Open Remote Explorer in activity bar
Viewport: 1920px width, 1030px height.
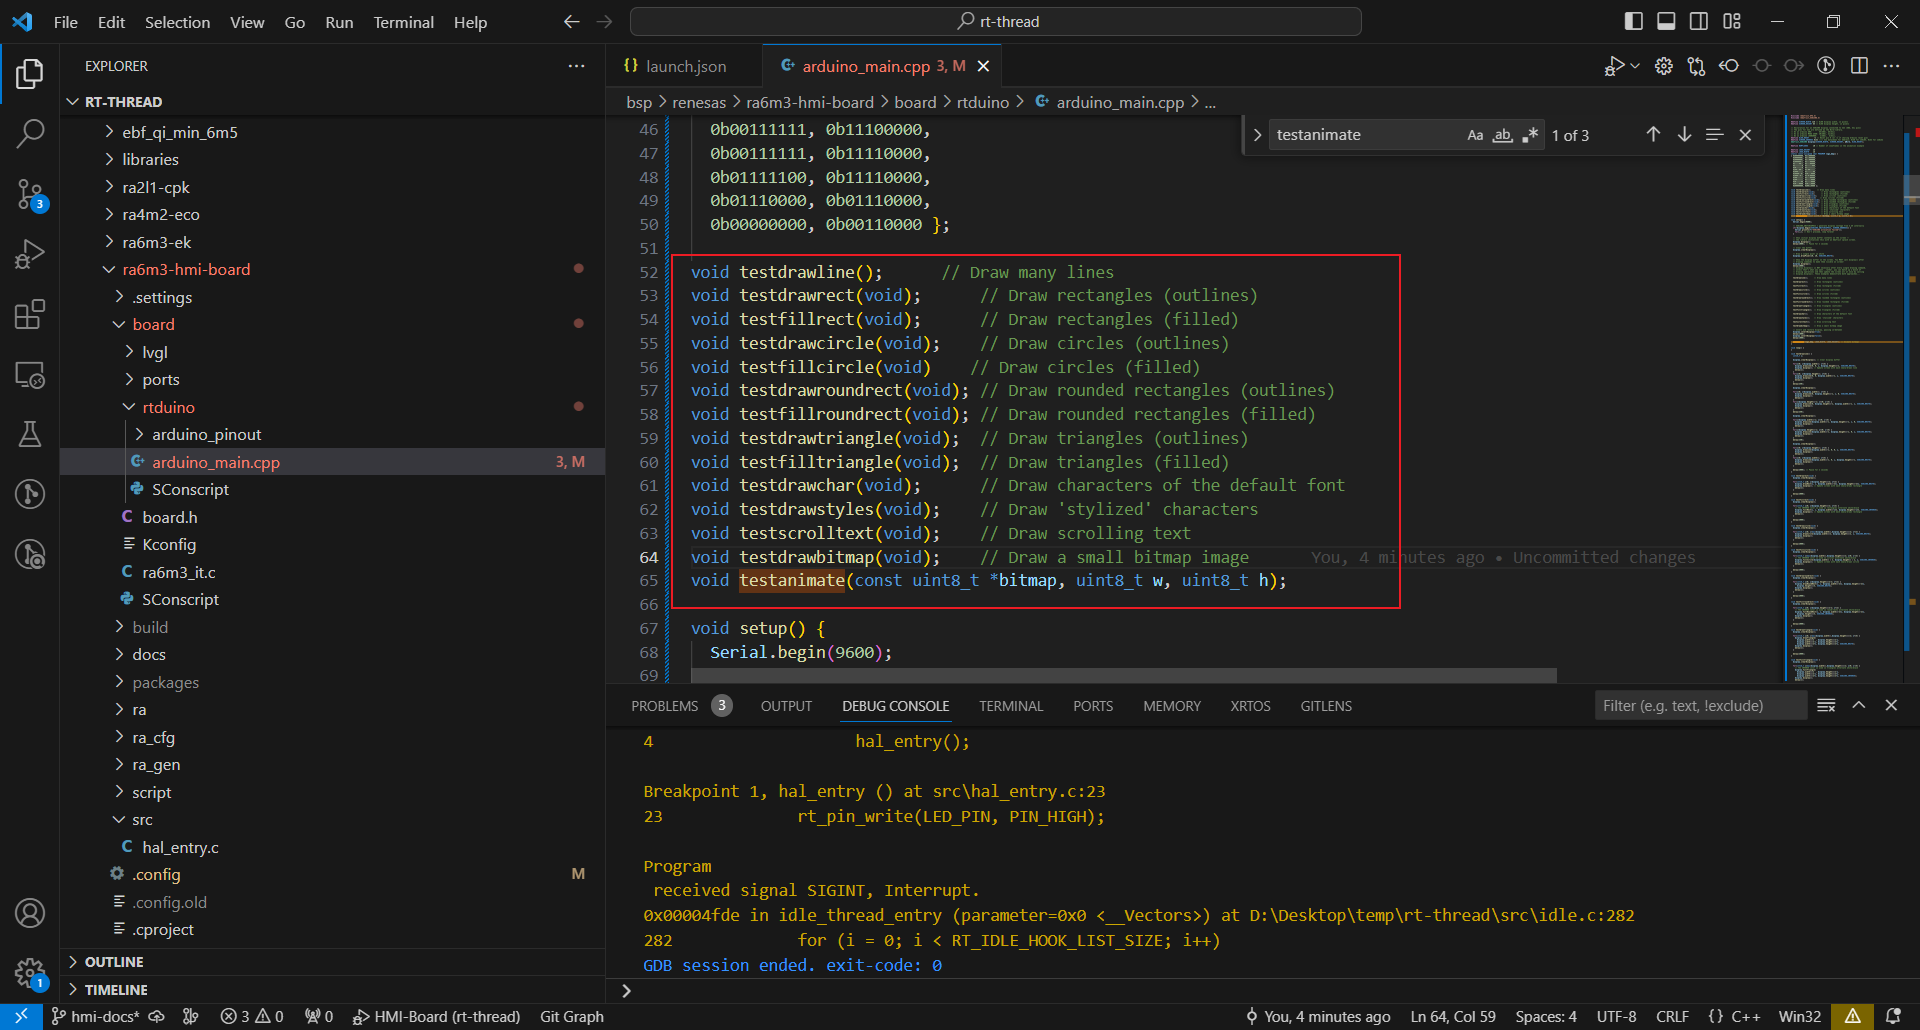(30, 375)
